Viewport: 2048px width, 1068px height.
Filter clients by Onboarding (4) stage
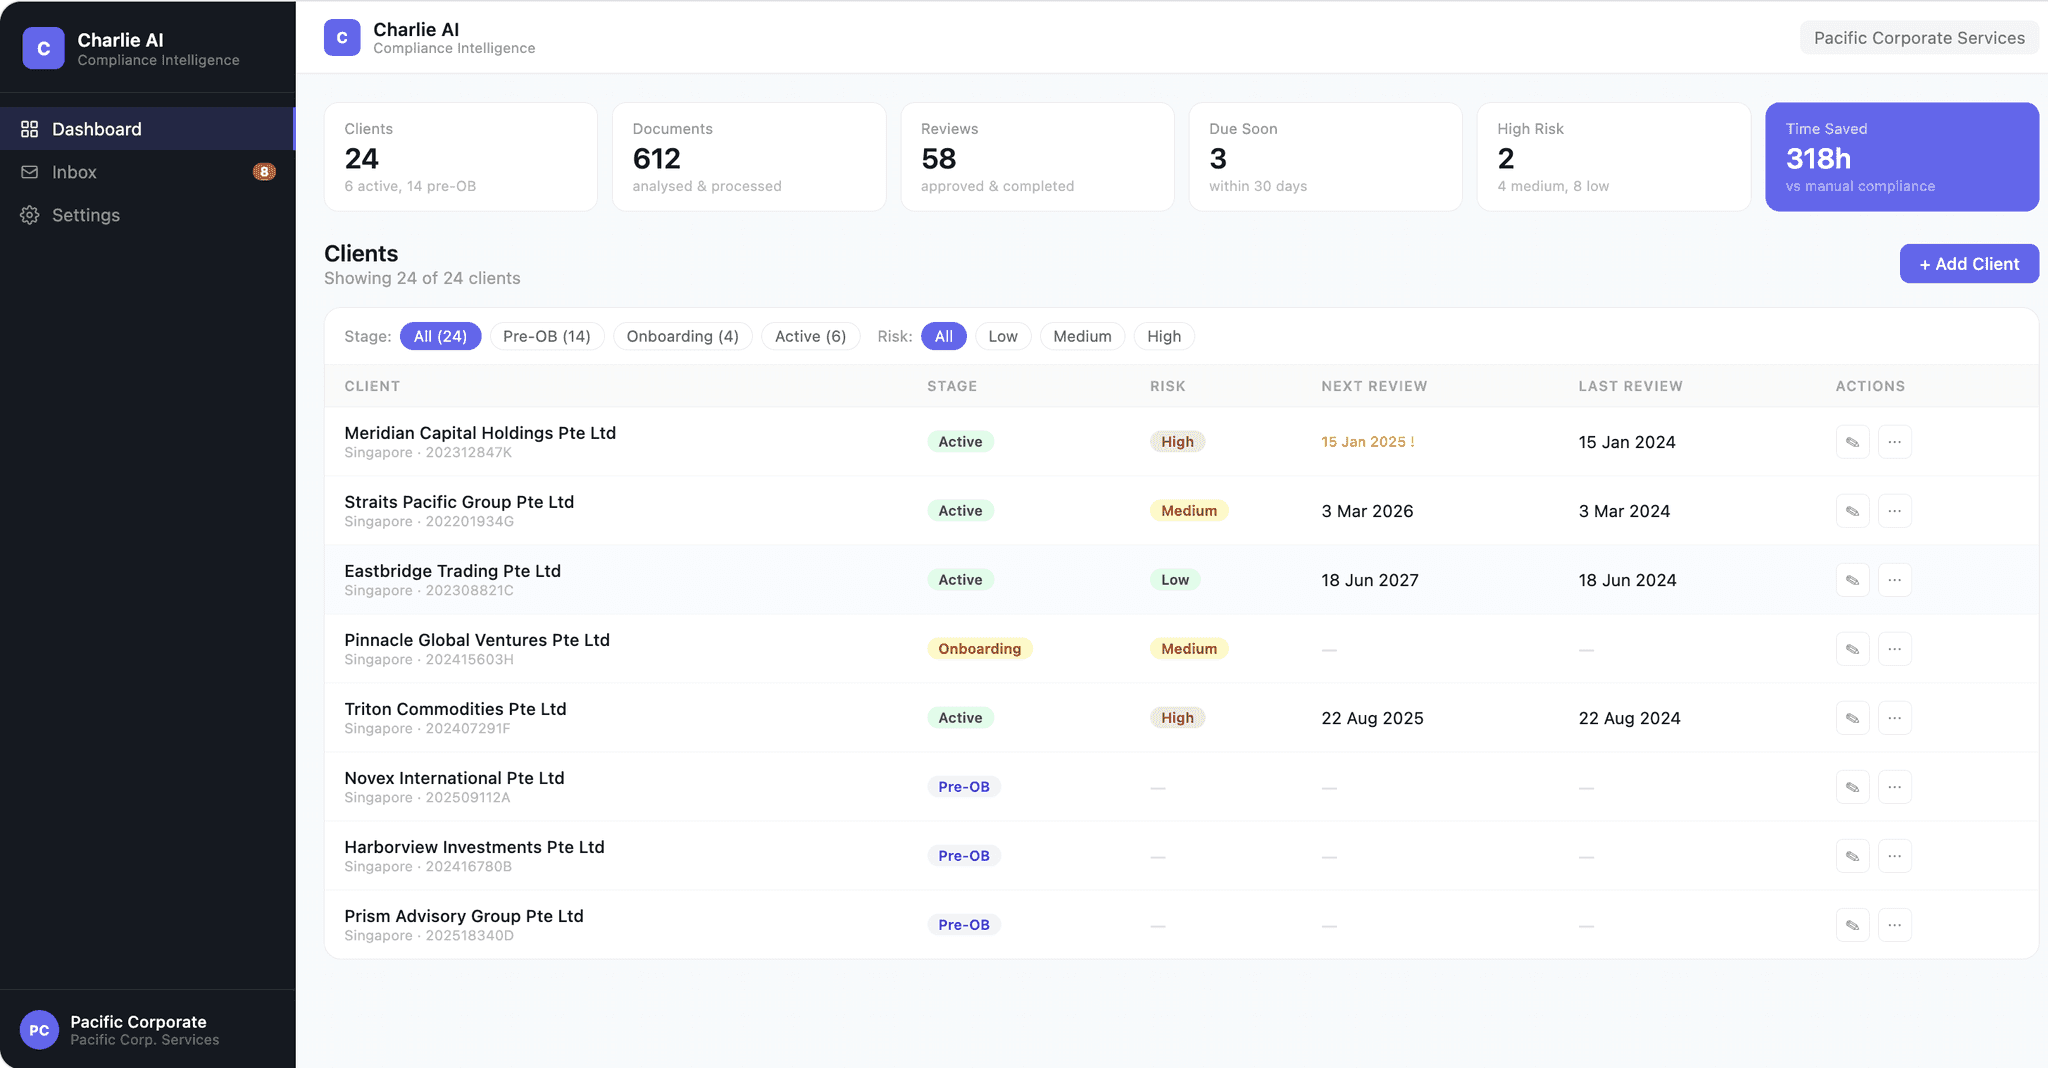point(683,336)
